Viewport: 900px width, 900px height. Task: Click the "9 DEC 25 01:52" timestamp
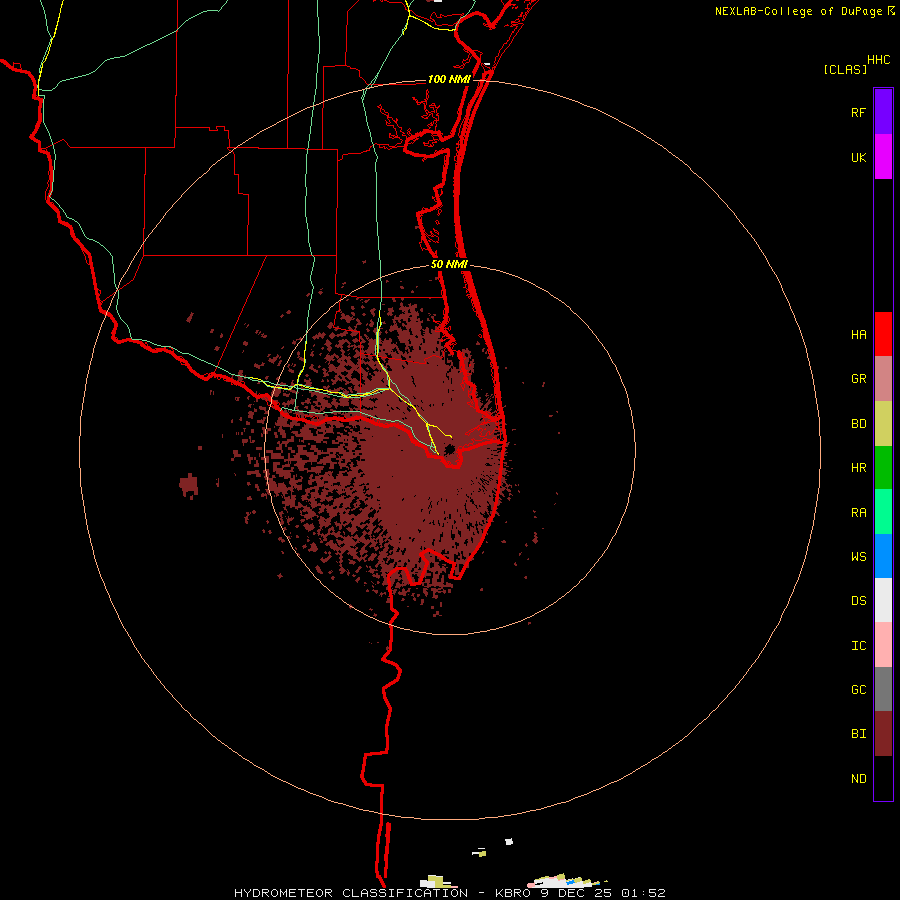tap(603, 893)
